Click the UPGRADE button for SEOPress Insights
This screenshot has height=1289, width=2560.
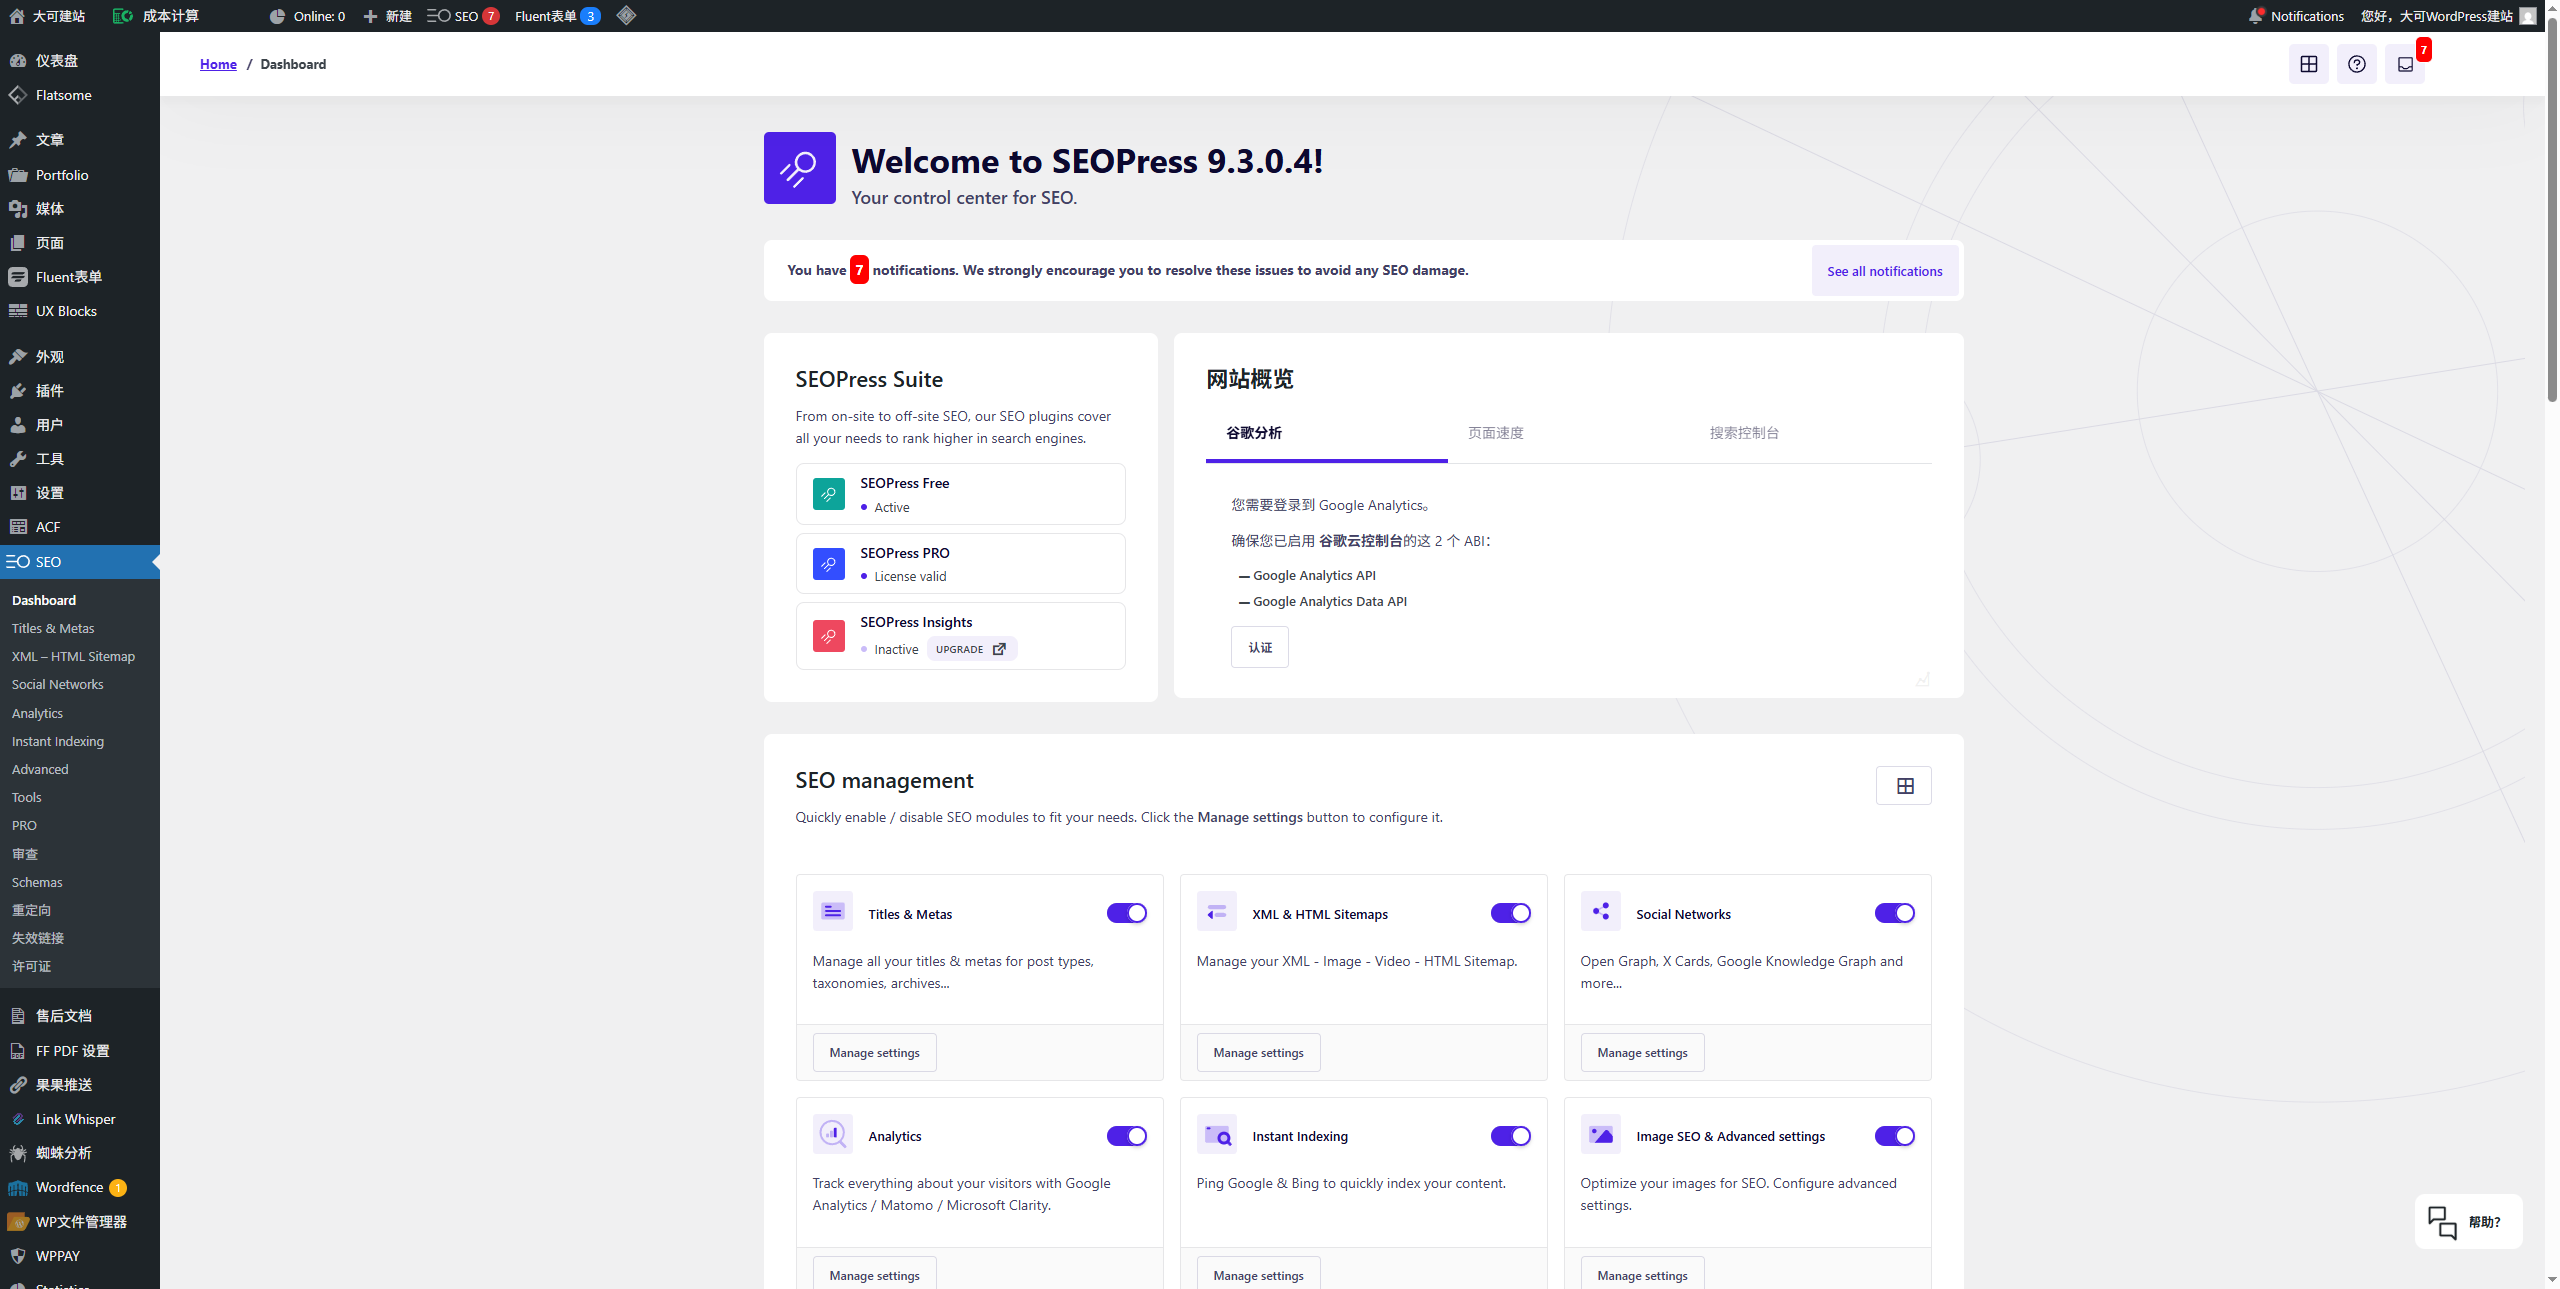coord(971,649)
